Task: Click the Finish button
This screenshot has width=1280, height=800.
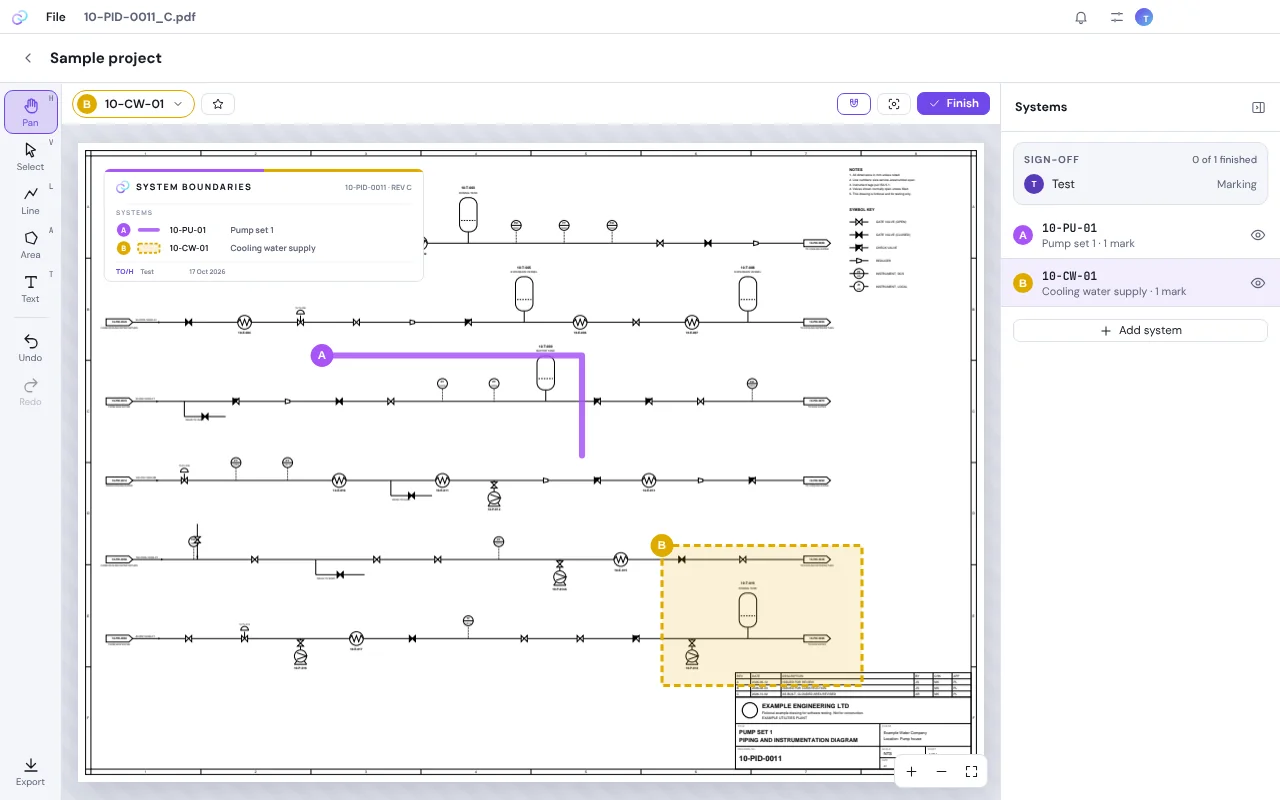Action: click(953, 104)
